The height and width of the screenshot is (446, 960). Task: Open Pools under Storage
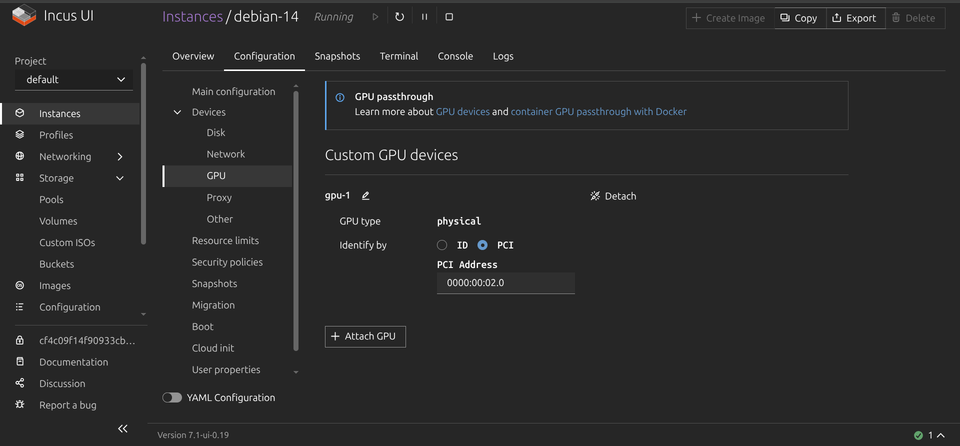click(x=51, y=200)
